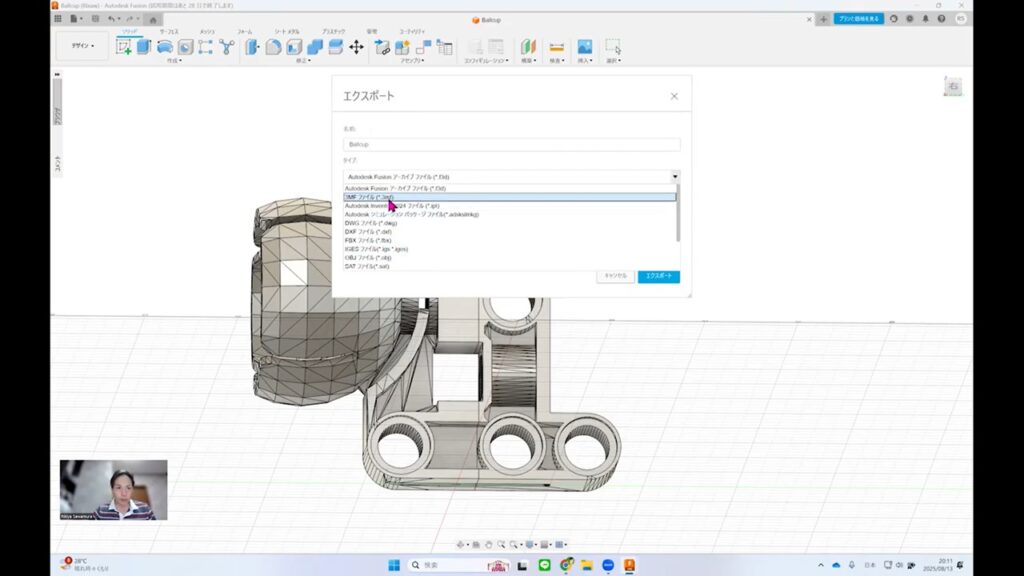Click the Home icon in top bar
Image resolution: width=1024 pixels, height=576 pixels.
153,20
